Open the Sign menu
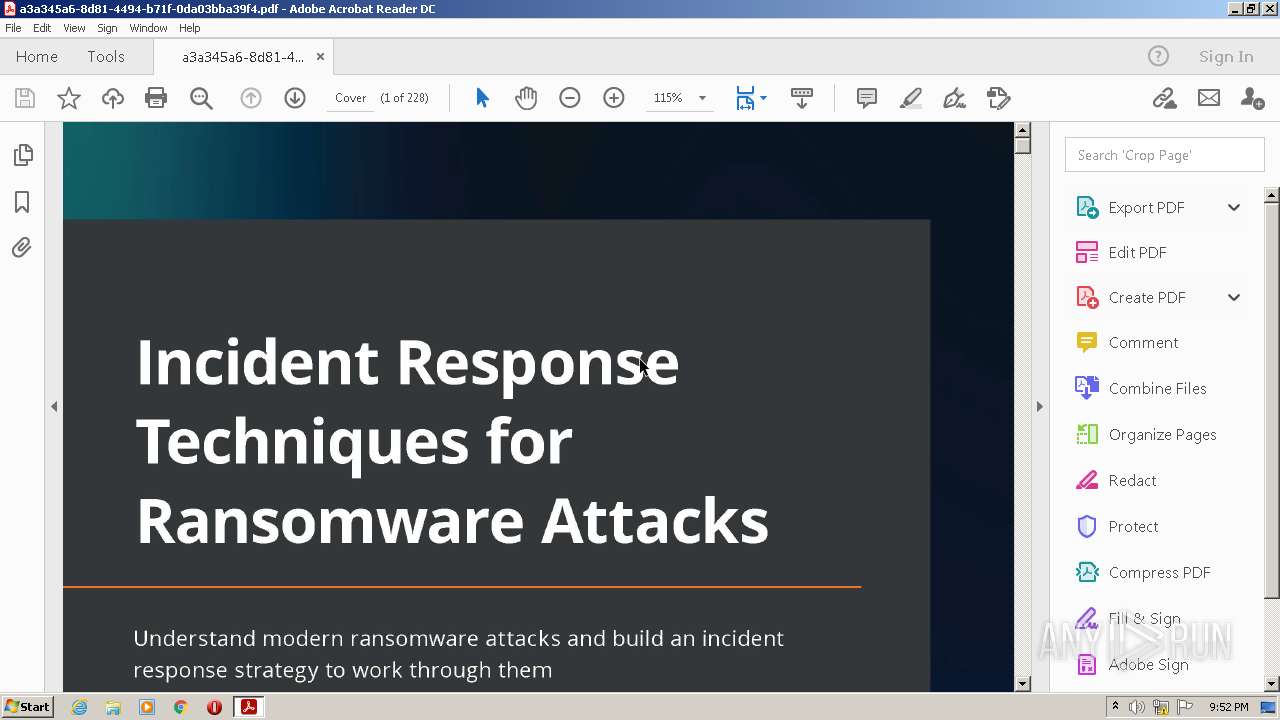 [x=107, y=28]
